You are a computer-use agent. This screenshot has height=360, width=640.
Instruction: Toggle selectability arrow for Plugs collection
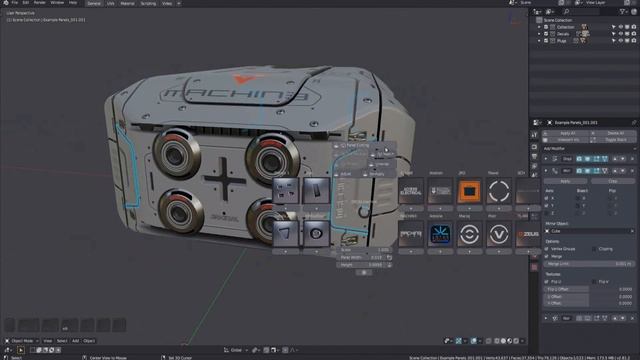[613, 41]
